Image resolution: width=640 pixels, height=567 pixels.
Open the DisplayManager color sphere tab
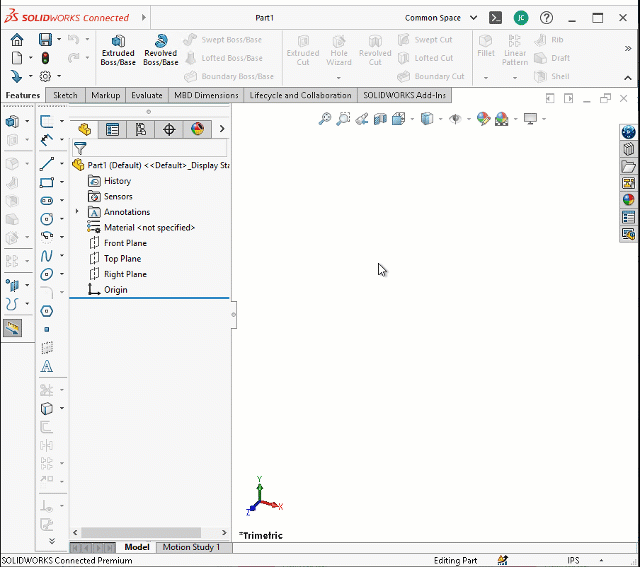point(197,129)
